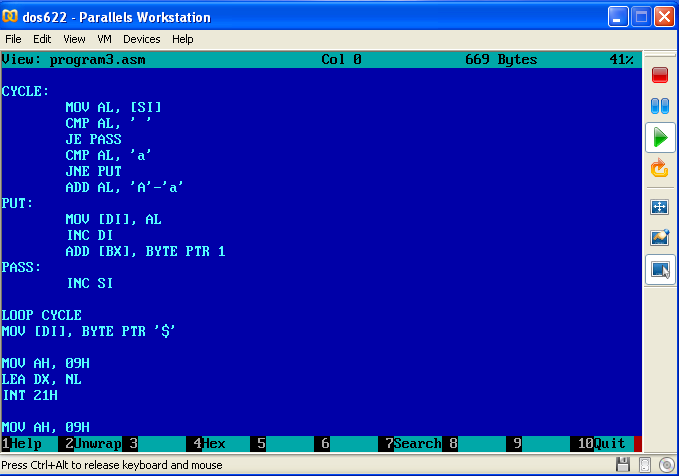This screenshot has width=679, height=476.
Task: Click the 'MOV [DI], BYTE PTR '$'' line
Action: (x=88, y=331)
